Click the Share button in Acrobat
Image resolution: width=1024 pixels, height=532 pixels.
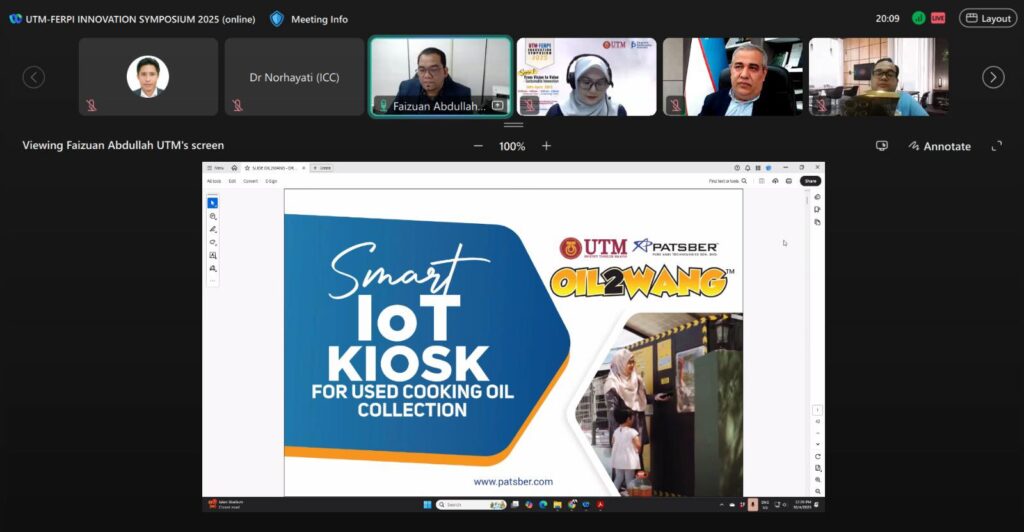[810, 181]
